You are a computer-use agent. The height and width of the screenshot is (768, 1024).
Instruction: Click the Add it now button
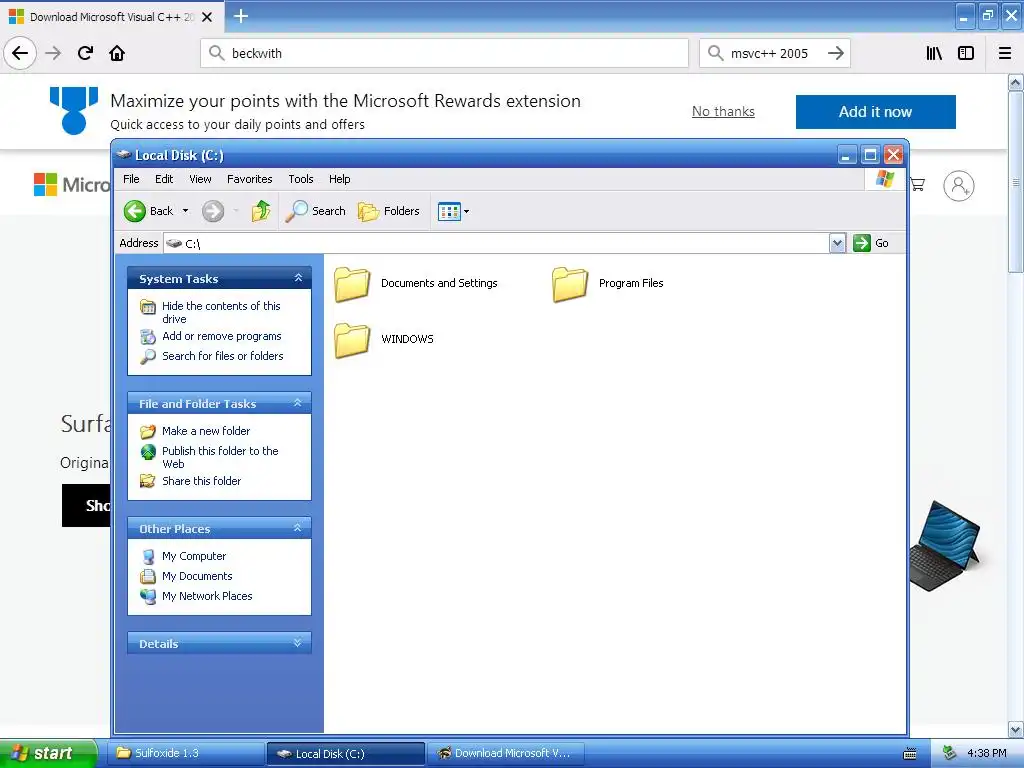(875, 112)
